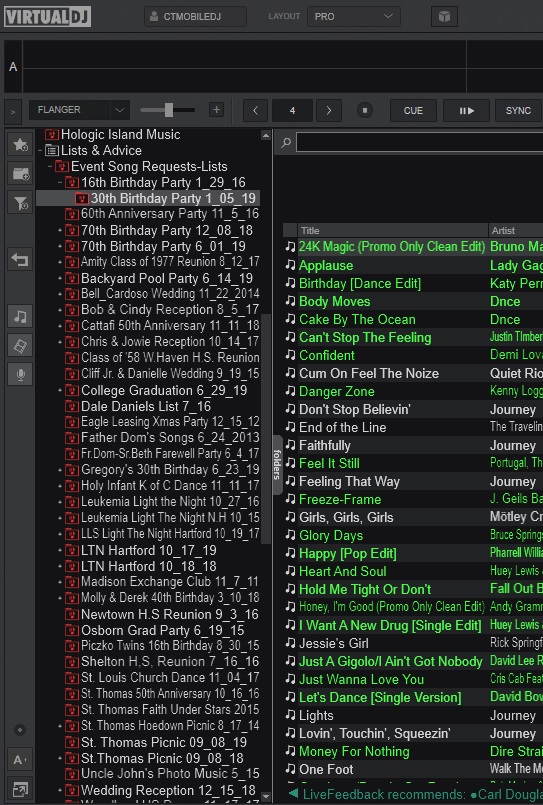
Task: Select the song Glory Days
Action: click(x=331, y=535)
